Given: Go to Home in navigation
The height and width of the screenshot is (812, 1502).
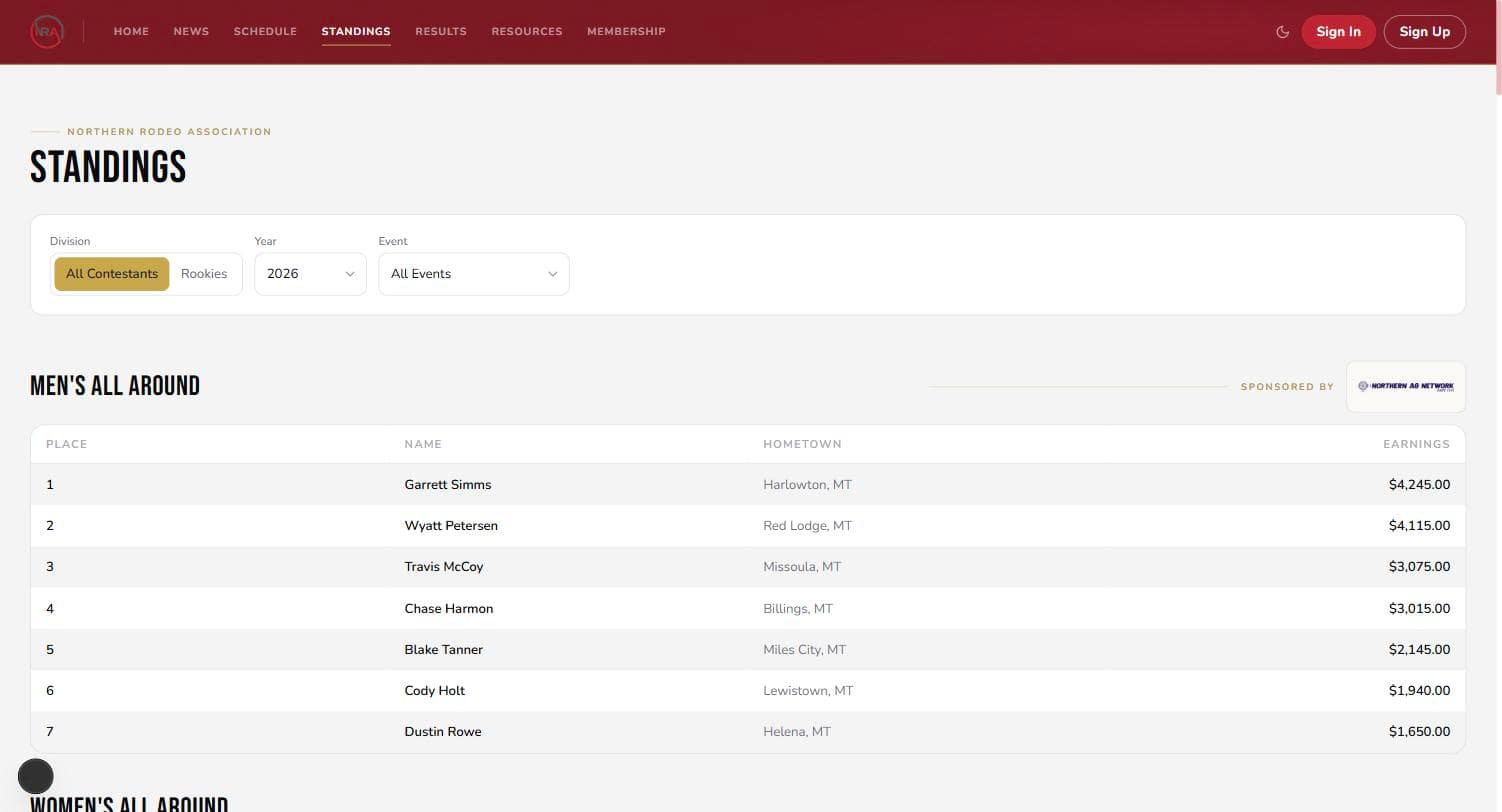Looking at the screenshot, I should click(x=131, y=32).
